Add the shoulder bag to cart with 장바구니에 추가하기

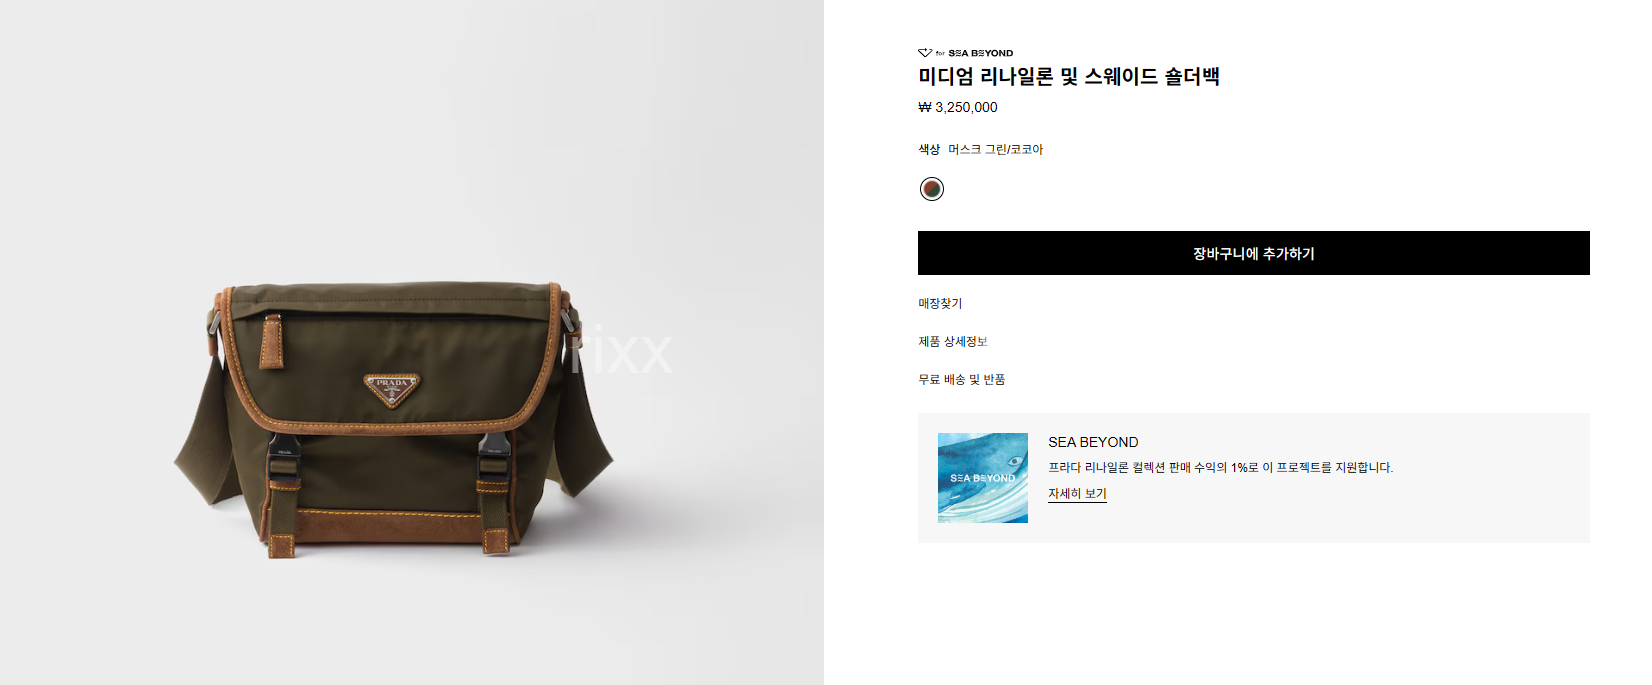tap(1253, 253)
